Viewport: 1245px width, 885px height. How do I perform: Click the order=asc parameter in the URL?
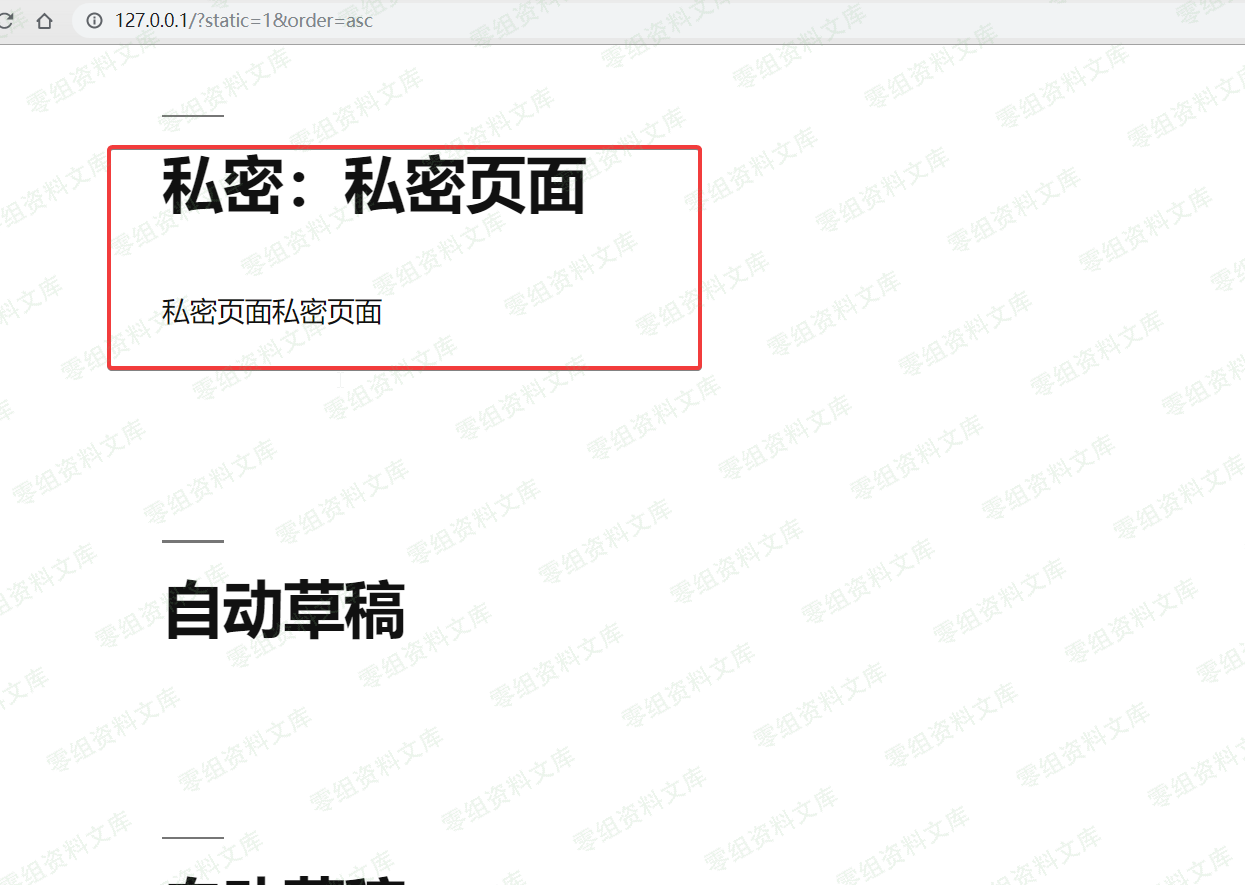(x=329, y=20)
